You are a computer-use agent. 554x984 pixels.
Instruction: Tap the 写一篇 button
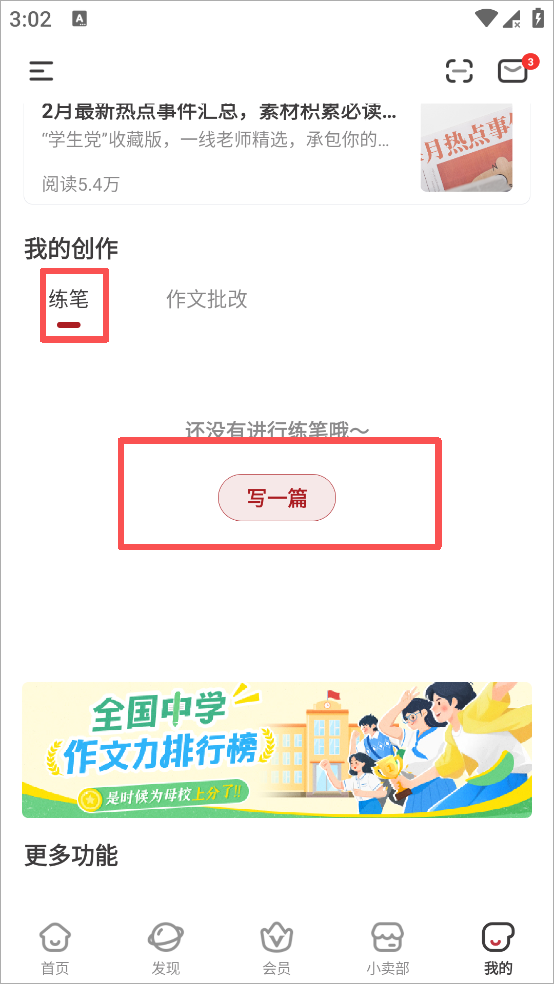(x=277, y=498)
